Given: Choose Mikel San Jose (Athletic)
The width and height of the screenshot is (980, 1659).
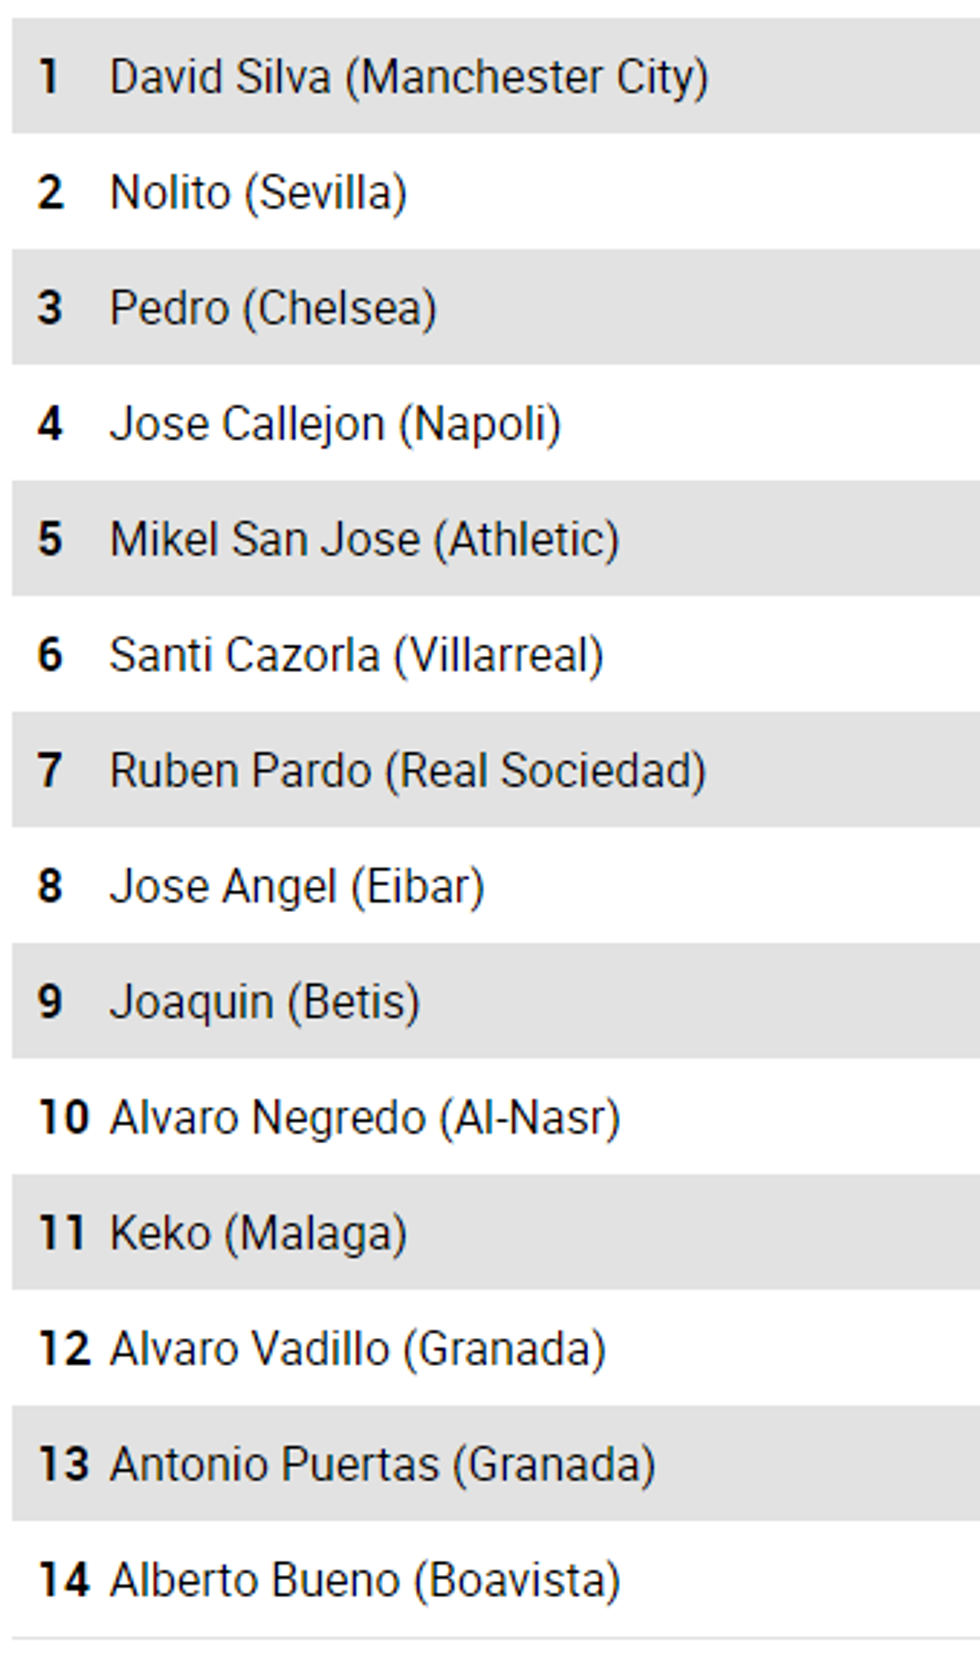Looking at the screenshot, I should click(x=364, y=539).
